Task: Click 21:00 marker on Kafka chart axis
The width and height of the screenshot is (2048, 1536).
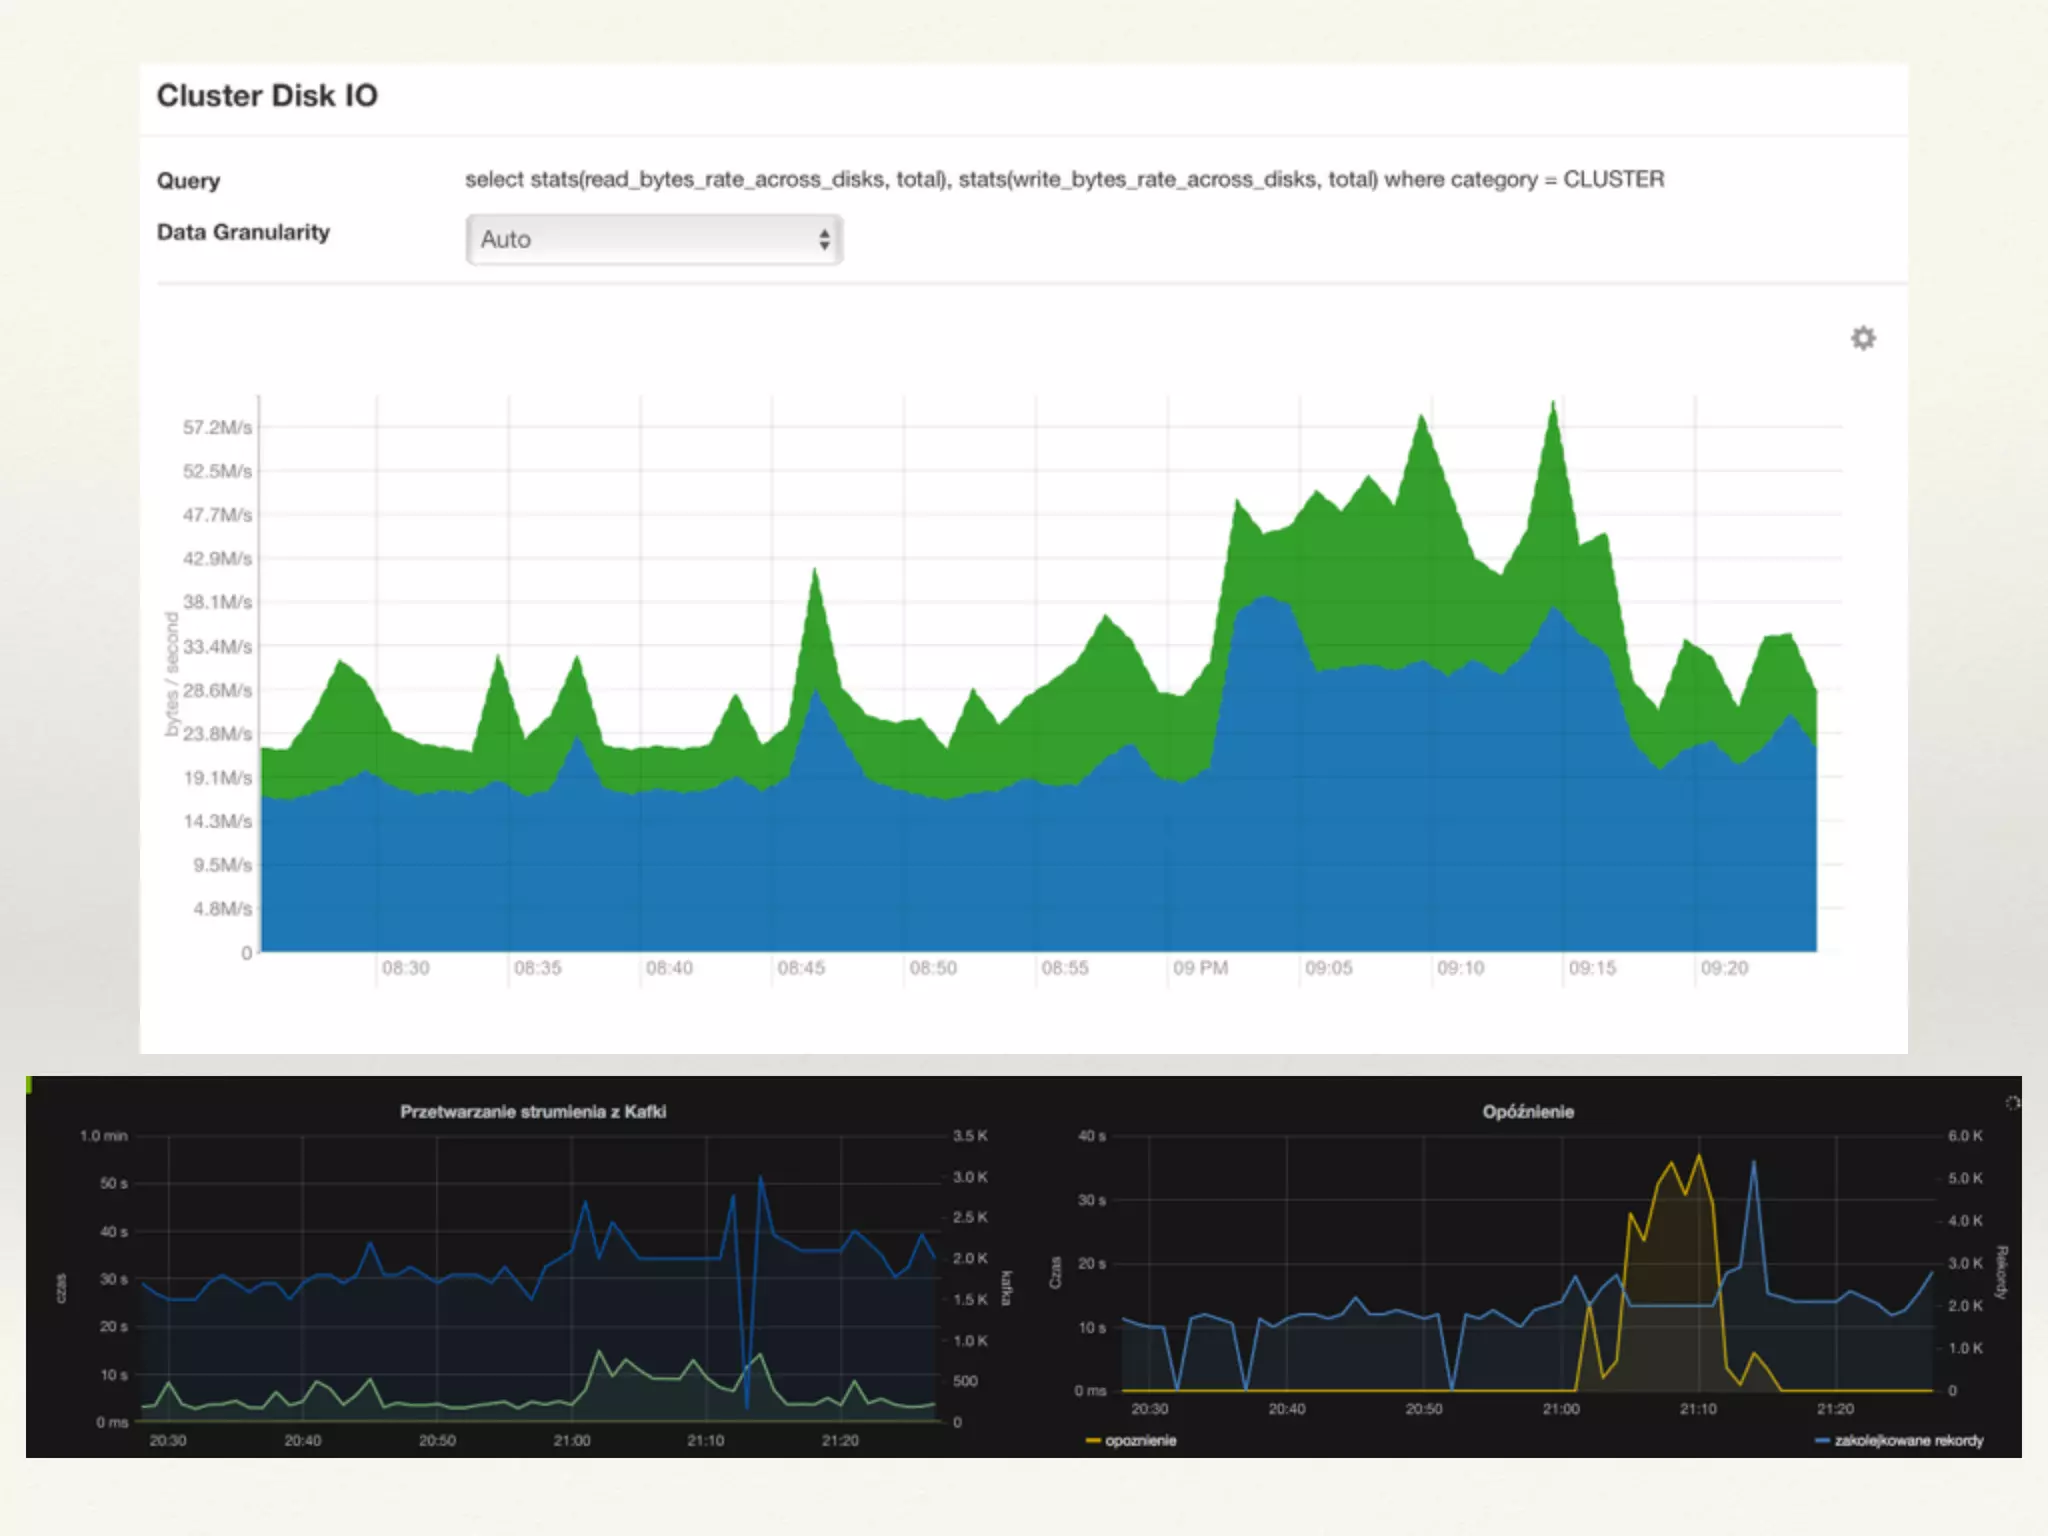Action: [x=572, y=1441]
